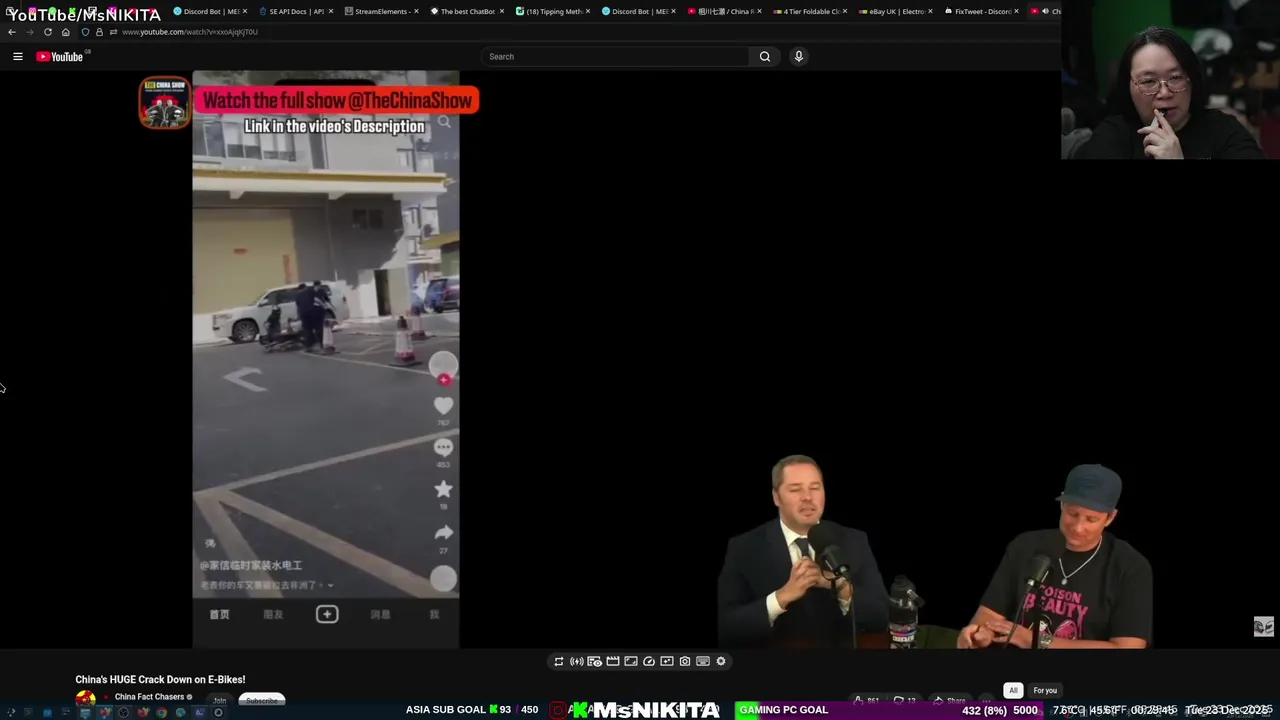Switch to the (18) Tipping Meth tab
1280x720 pixels.
point(554,11)
